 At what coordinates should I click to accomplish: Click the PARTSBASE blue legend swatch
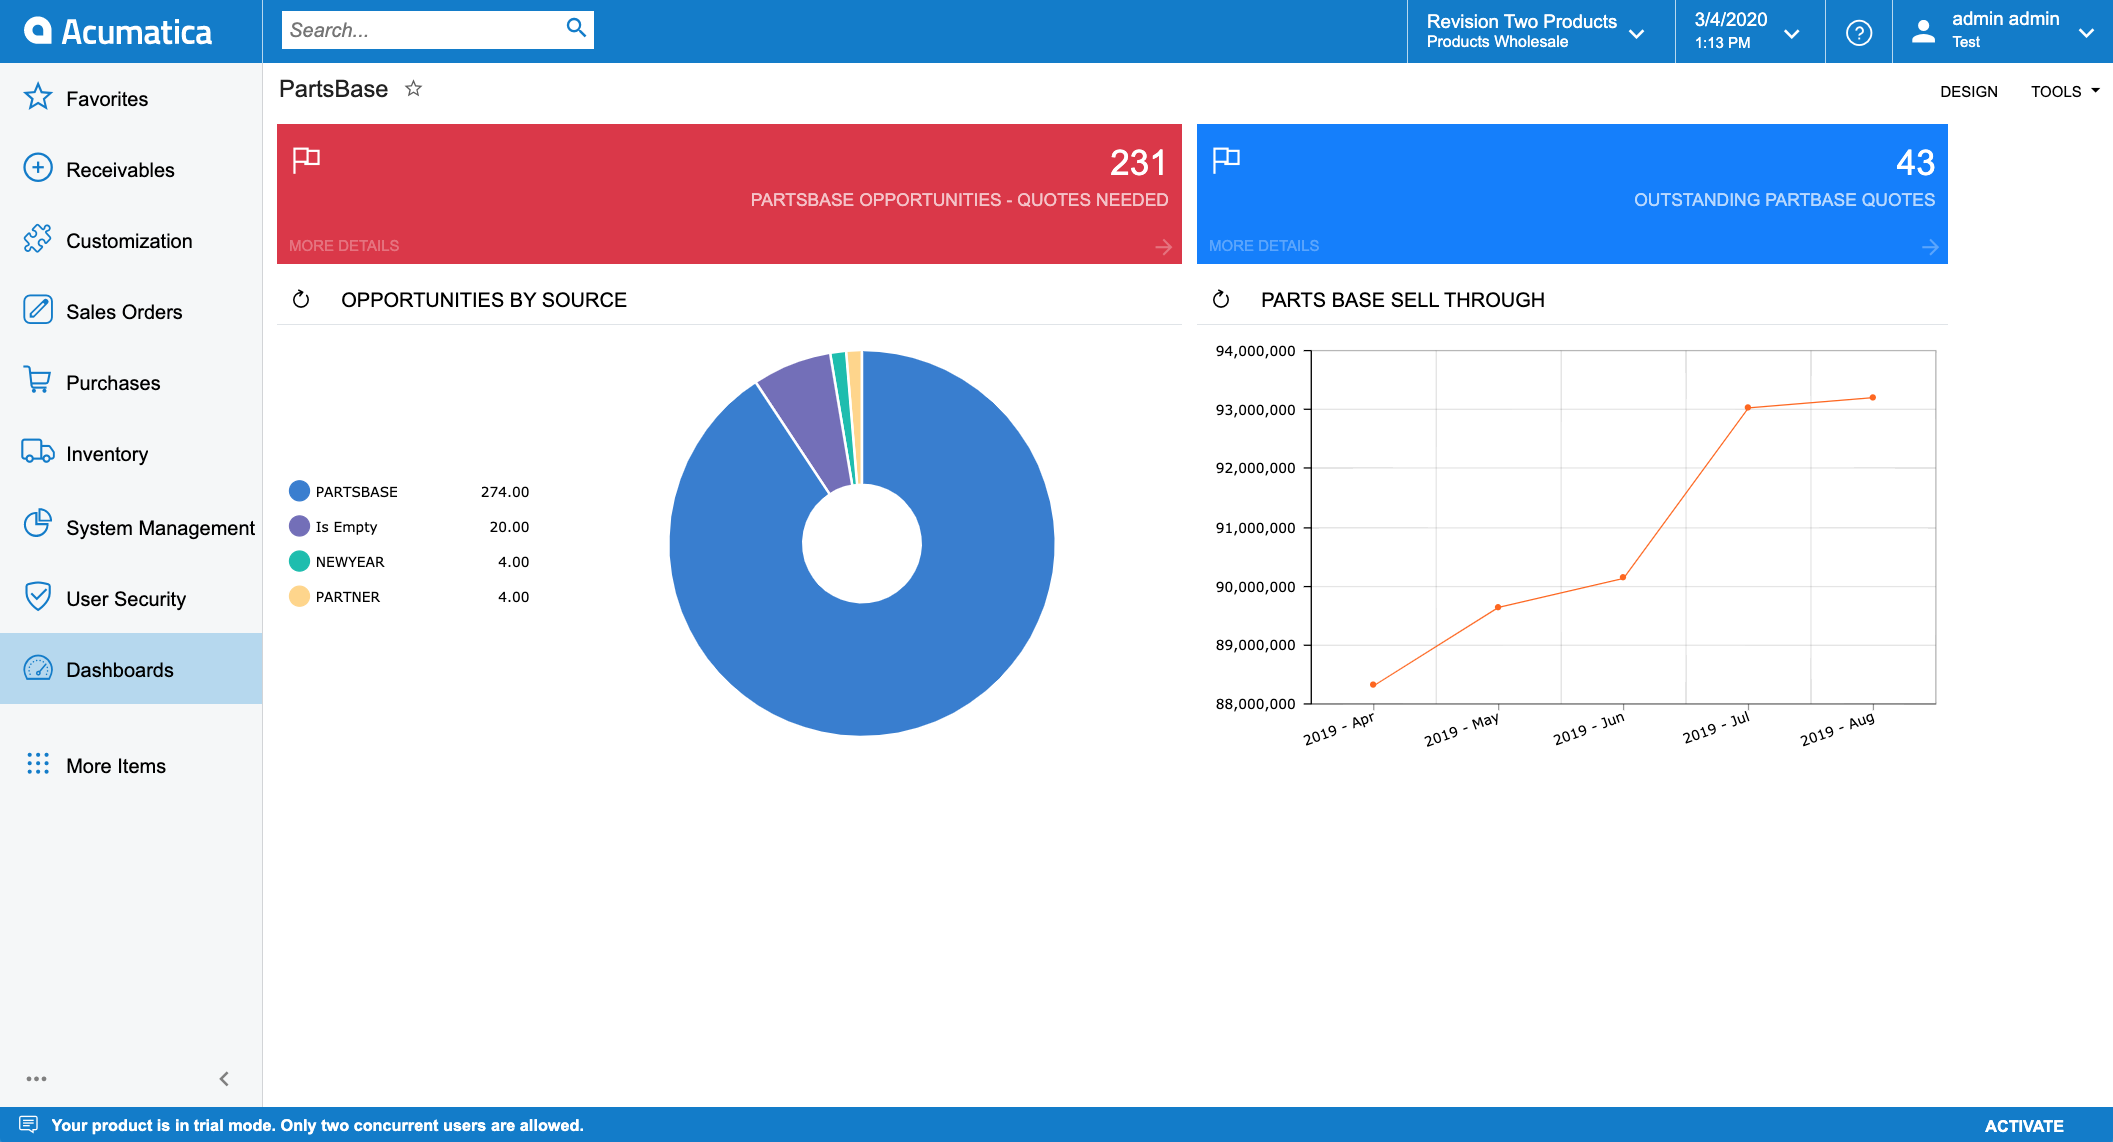pos(299,491)
